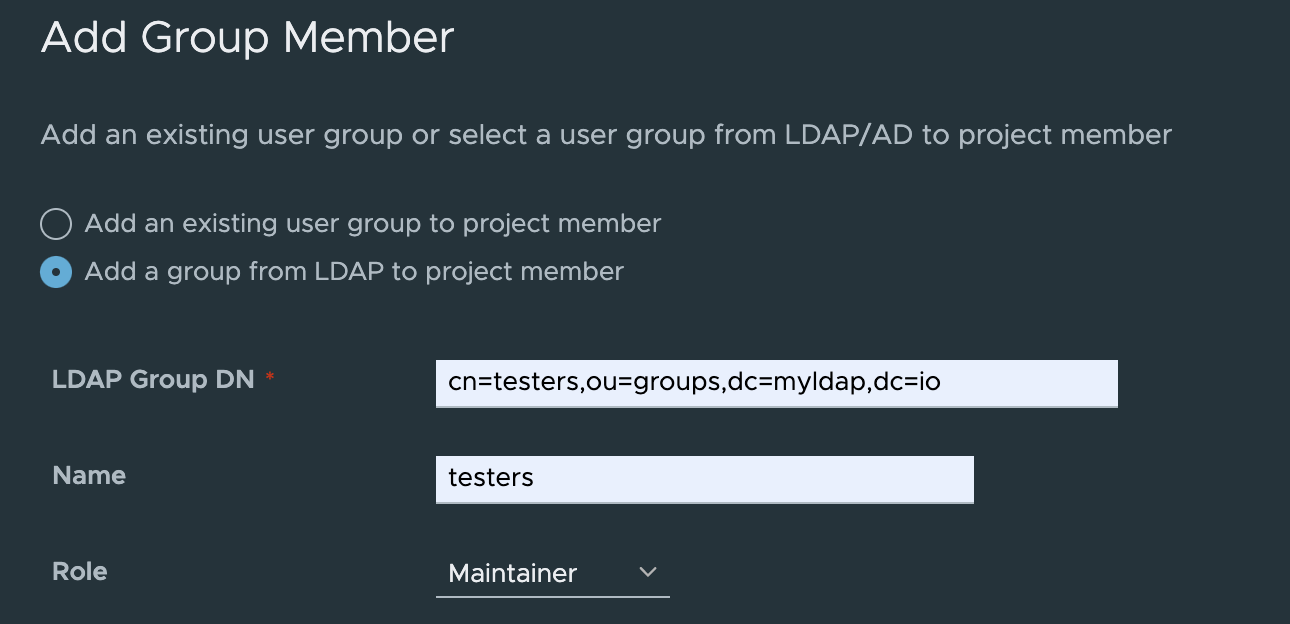Image resolution: width=1290 pixels, height=624 pixels.
Task: Focus the LDAP Group DN input field
Action: point(776,383)
